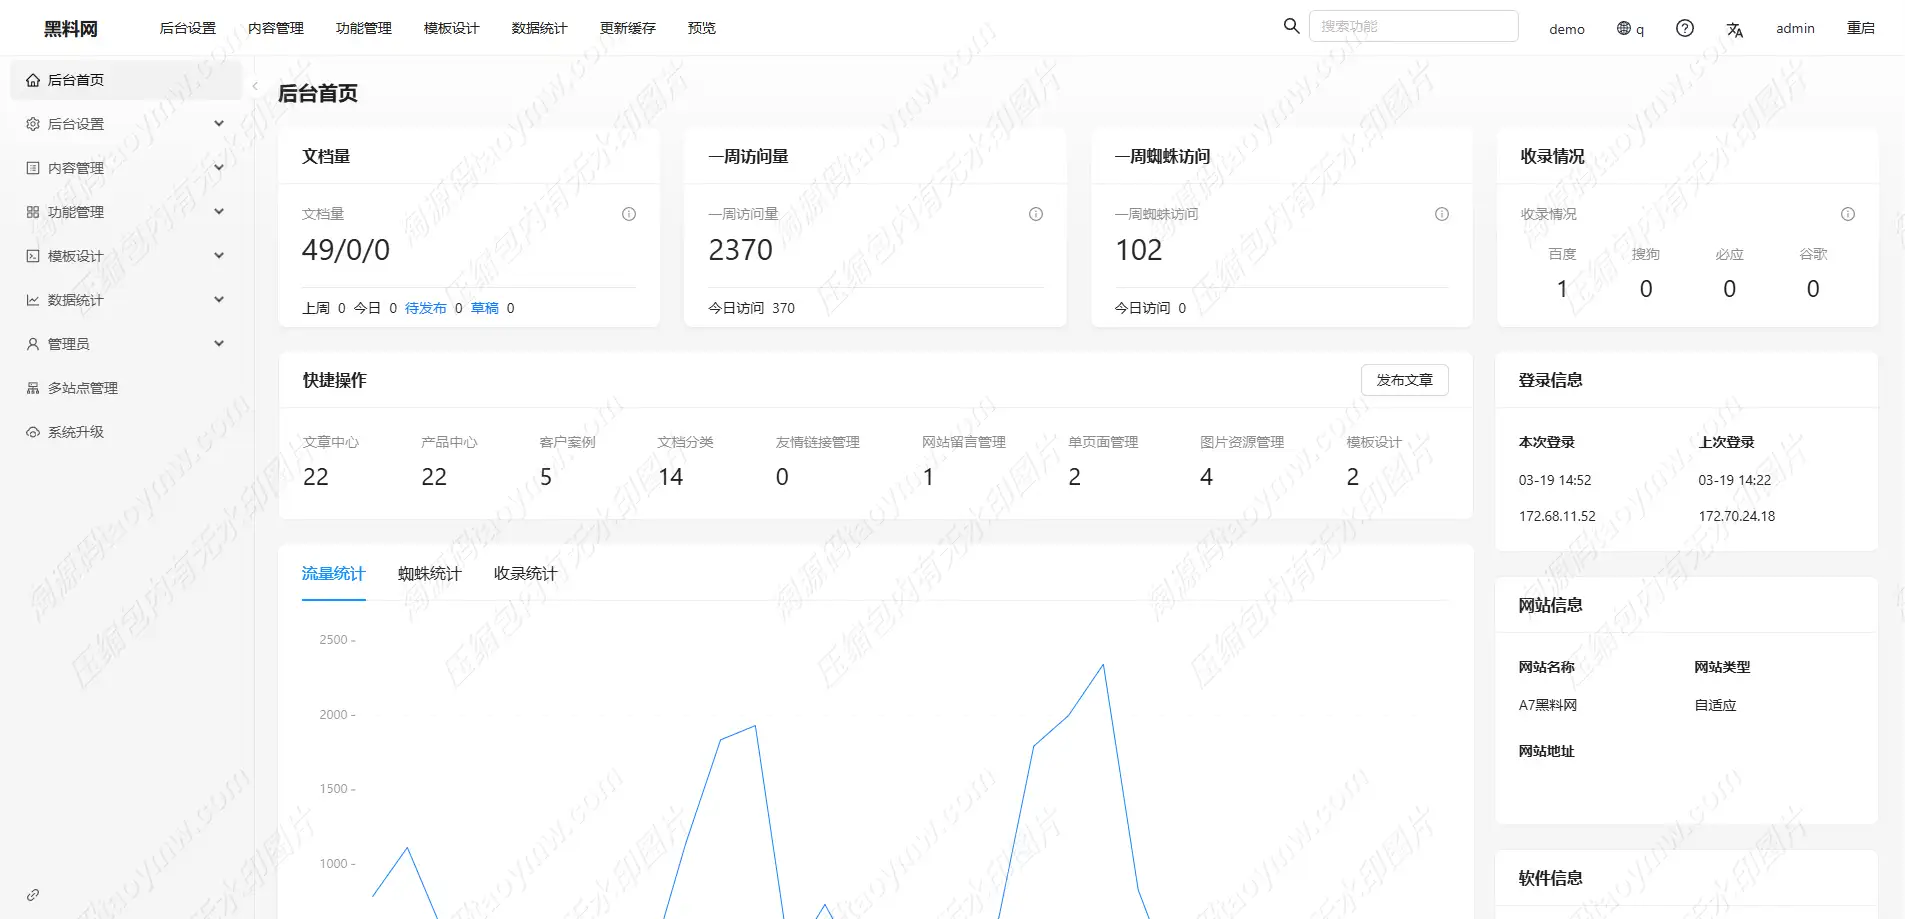Viewport: 1905px width, 919px height.
Task: Click the info icon in 收录情况 card
Action: click(1848, 214)
